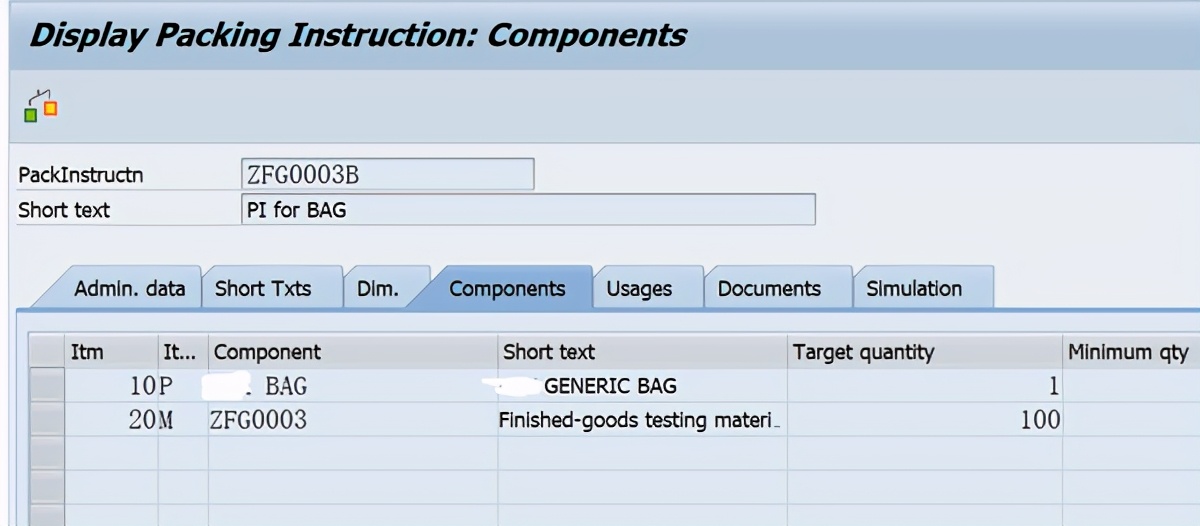This screenshot has width=1200, height=526.
Task: Open the Documents tab
Action: (769, 289)
